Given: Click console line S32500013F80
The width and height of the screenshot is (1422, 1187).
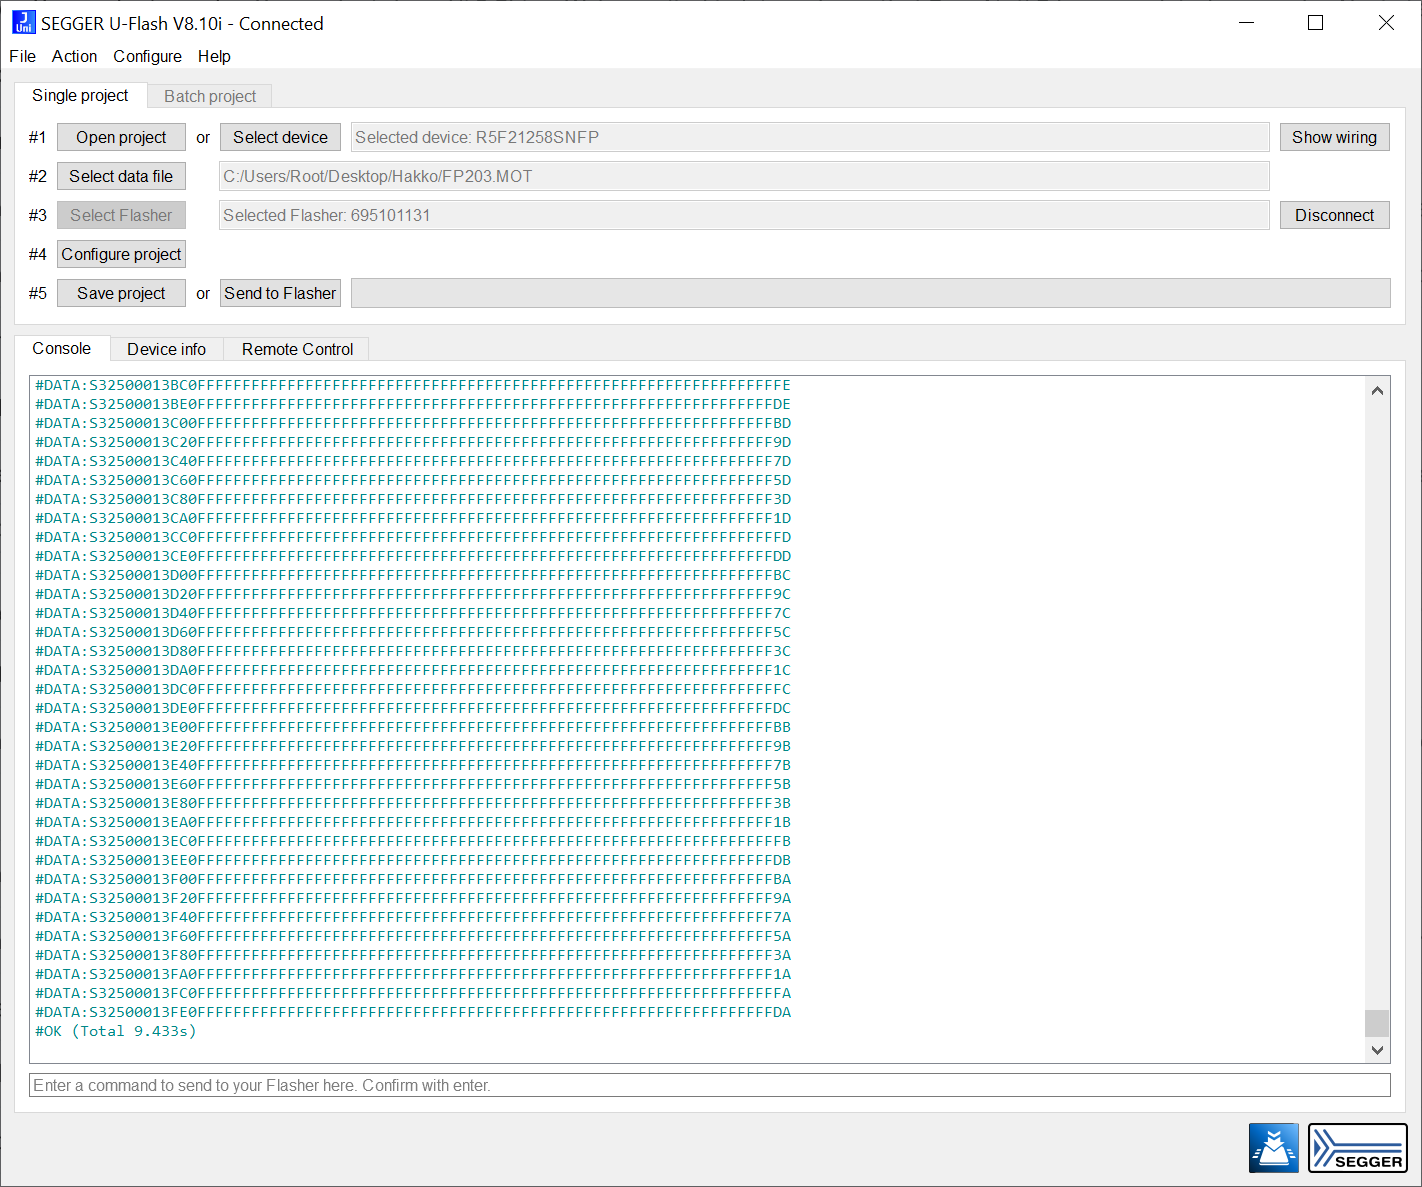Looking at the screenshot, I should pos(413,955).
